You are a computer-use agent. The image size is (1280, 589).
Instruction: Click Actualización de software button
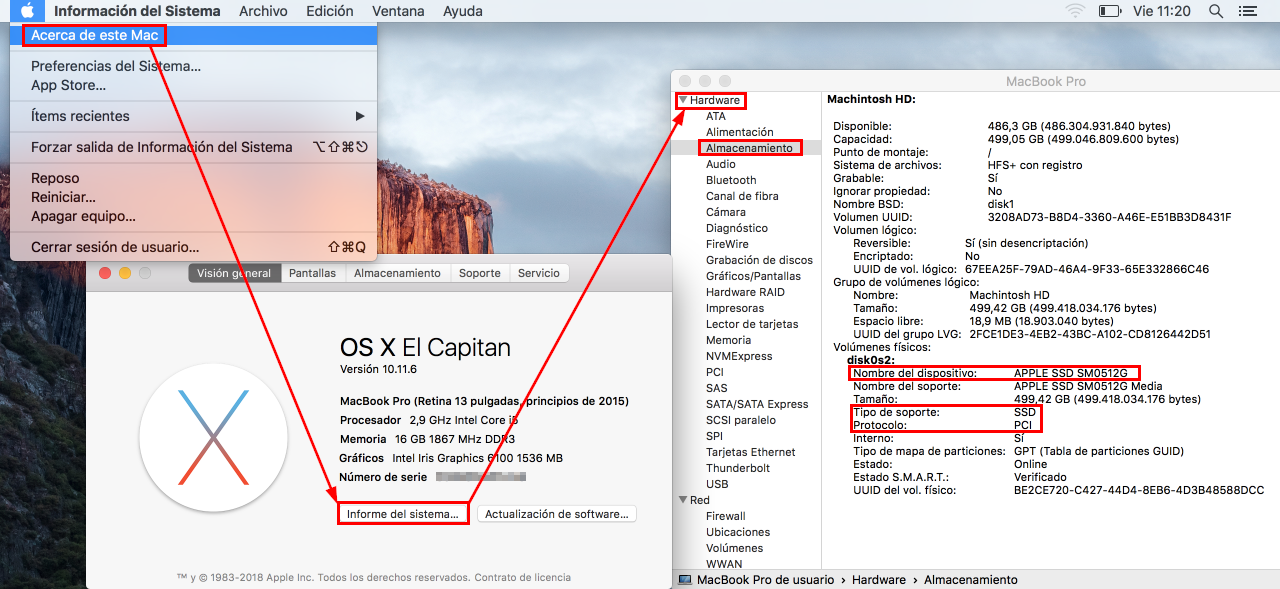[x=557, y=514]
